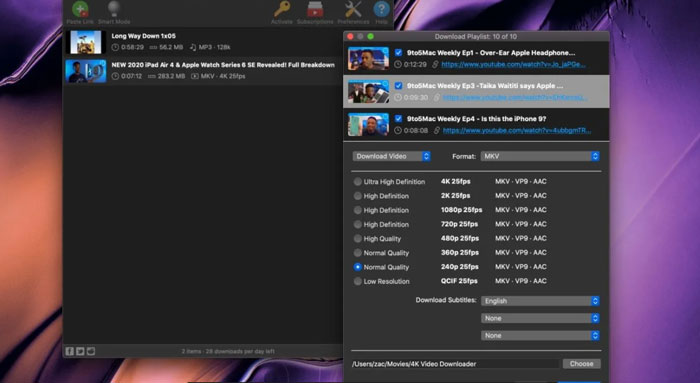Open Preferences via the tools icon
Image resolution: width=700 pixels, height=383 pixels.
click(x=353, y=9)
